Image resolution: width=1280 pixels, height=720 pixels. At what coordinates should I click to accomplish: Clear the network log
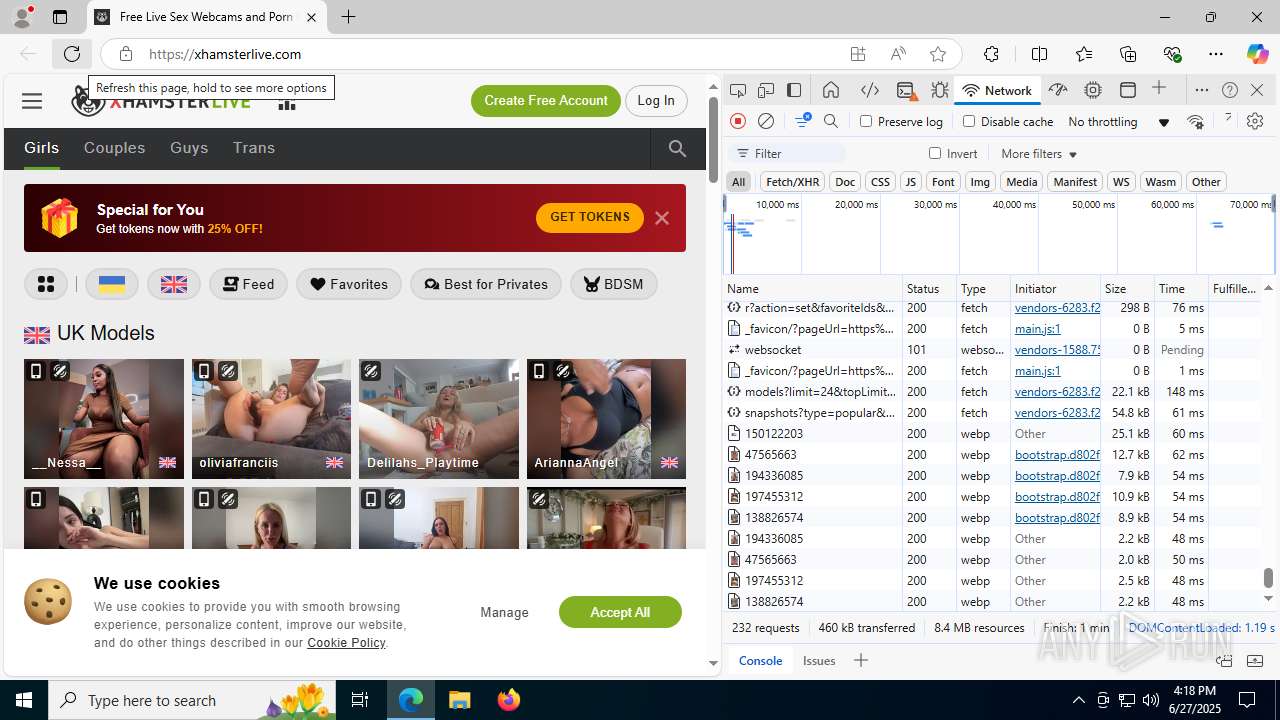(x=766, y=121)
